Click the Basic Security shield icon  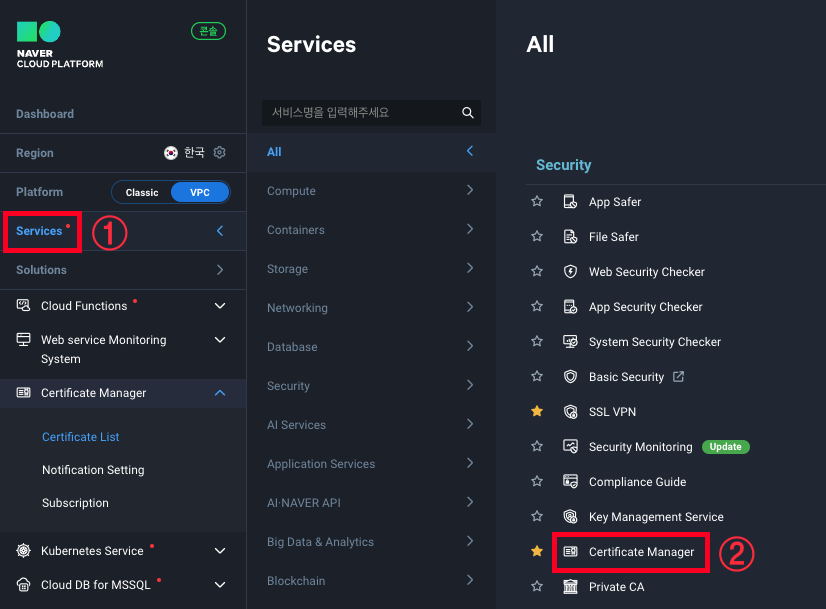coord(570,377)
